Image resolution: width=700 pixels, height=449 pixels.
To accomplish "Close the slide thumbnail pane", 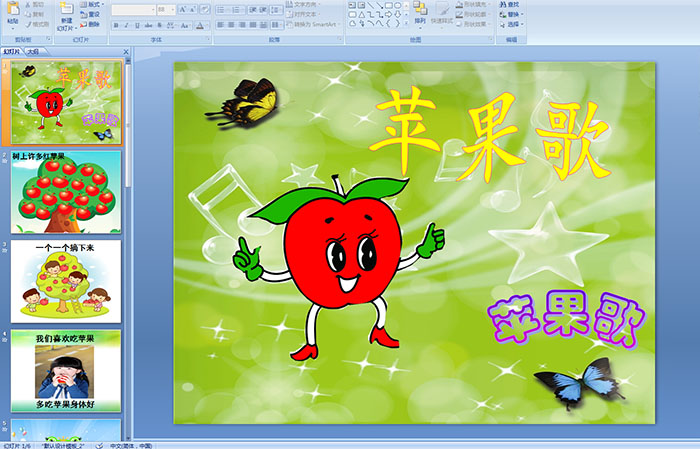I will click(126, 52).
